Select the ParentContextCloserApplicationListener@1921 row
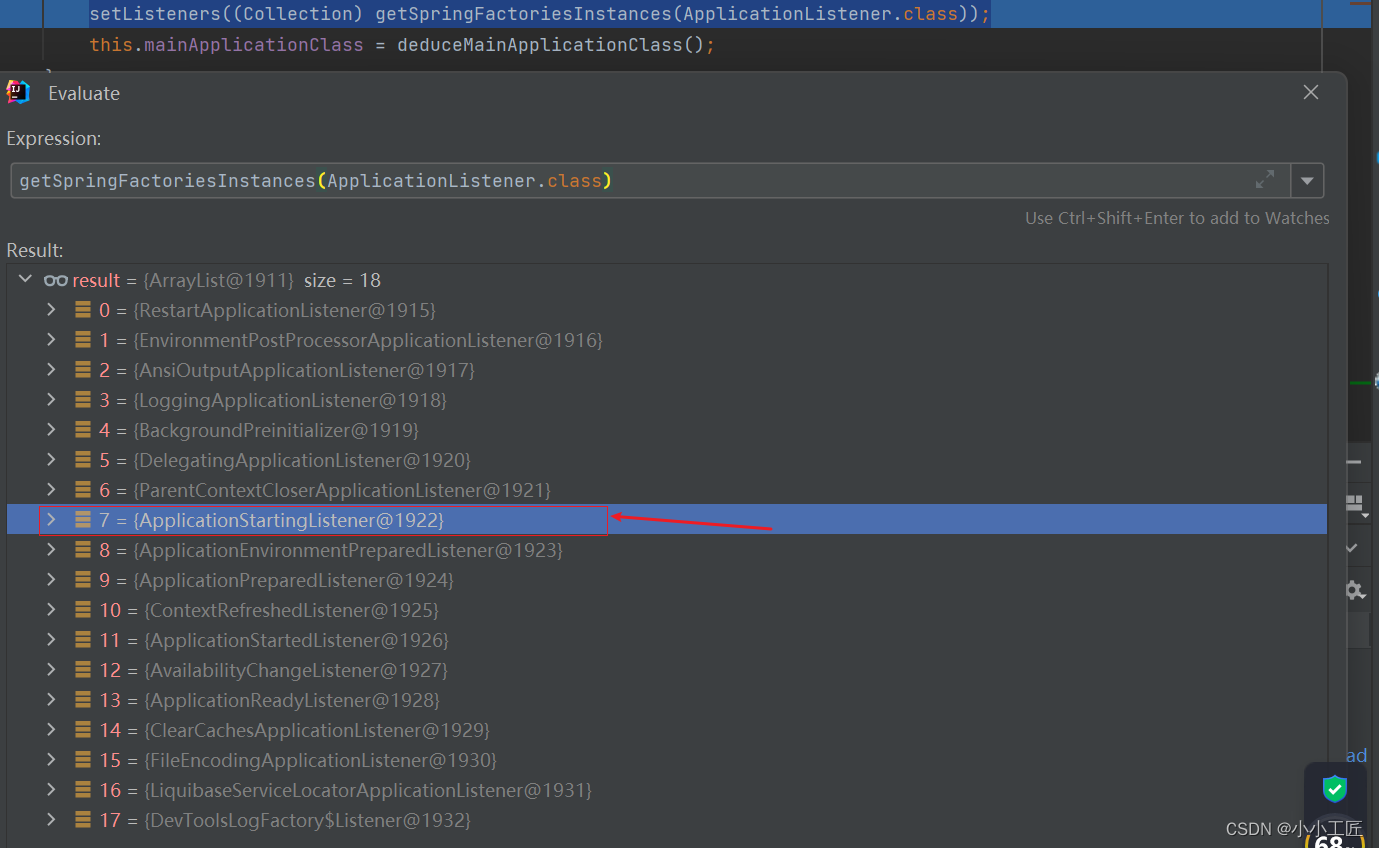Screen dimensions: 1379x848 [667, 490]
